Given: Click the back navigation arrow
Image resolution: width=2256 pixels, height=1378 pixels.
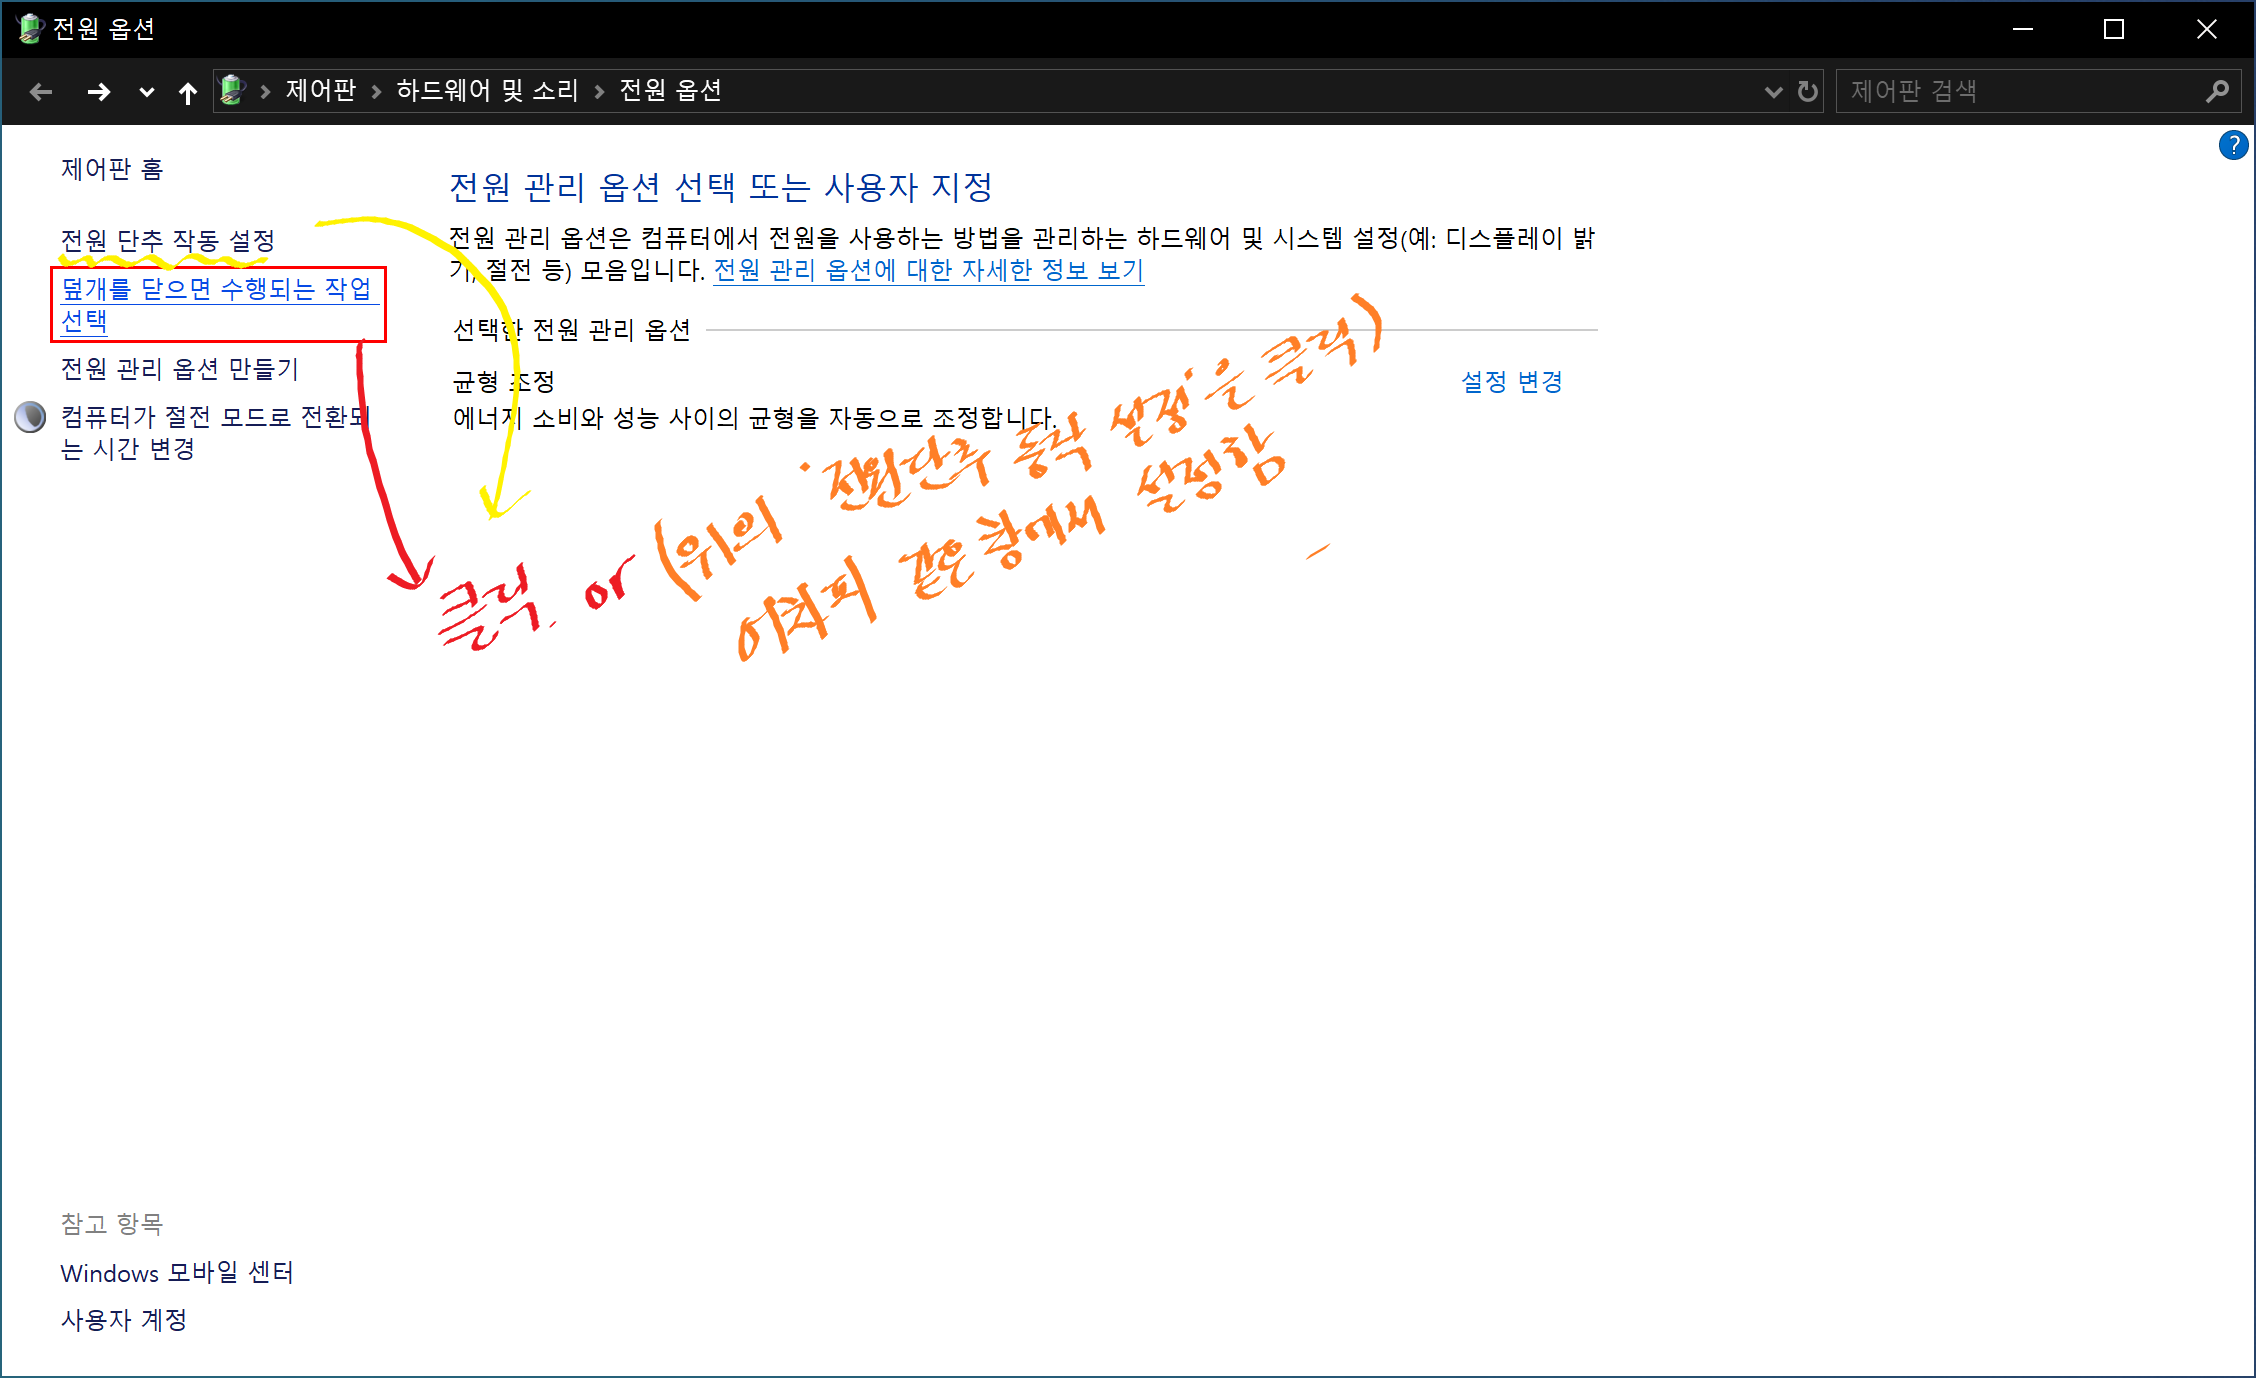Looking at the screenshot, I should pyautogui.click(x=41, y=92).
